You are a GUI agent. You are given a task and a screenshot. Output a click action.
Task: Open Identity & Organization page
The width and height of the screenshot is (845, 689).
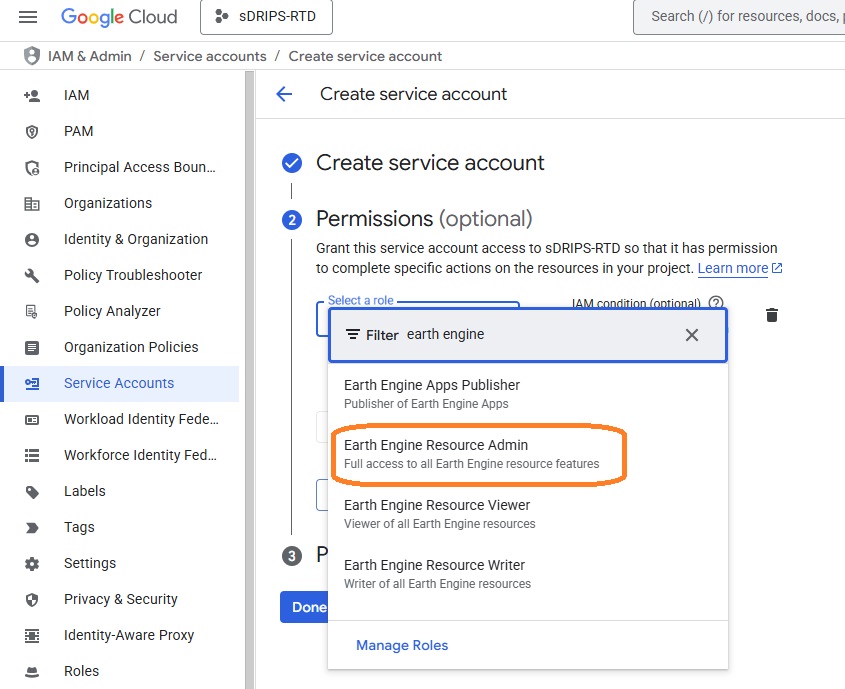coord(136,239)
